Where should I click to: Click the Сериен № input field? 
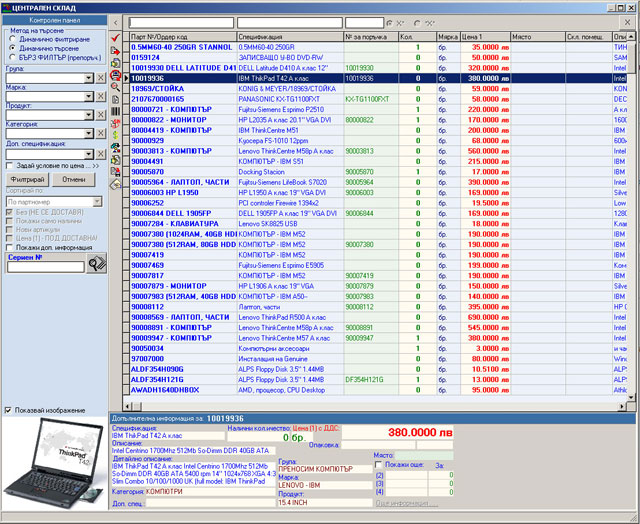point(45,264)
